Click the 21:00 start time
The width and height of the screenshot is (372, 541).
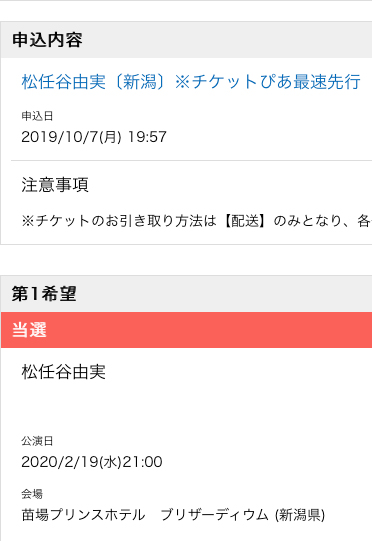pos(143,462)
